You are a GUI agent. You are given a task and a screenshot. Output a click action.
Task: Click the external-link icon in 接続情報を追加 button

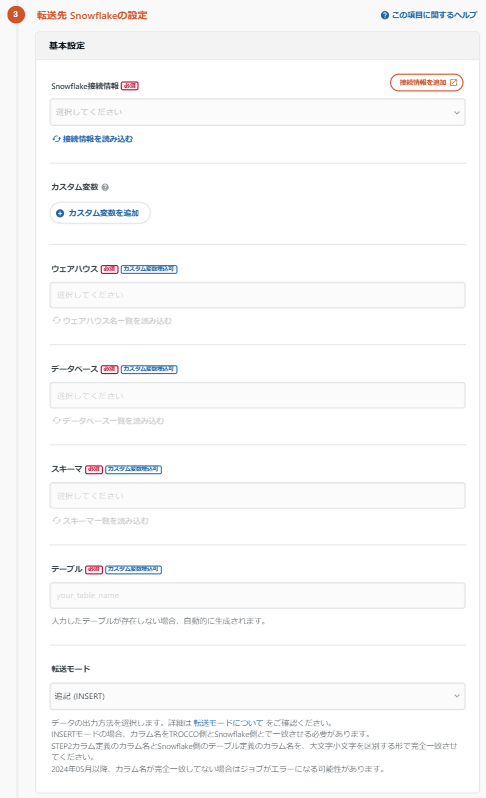453,82
